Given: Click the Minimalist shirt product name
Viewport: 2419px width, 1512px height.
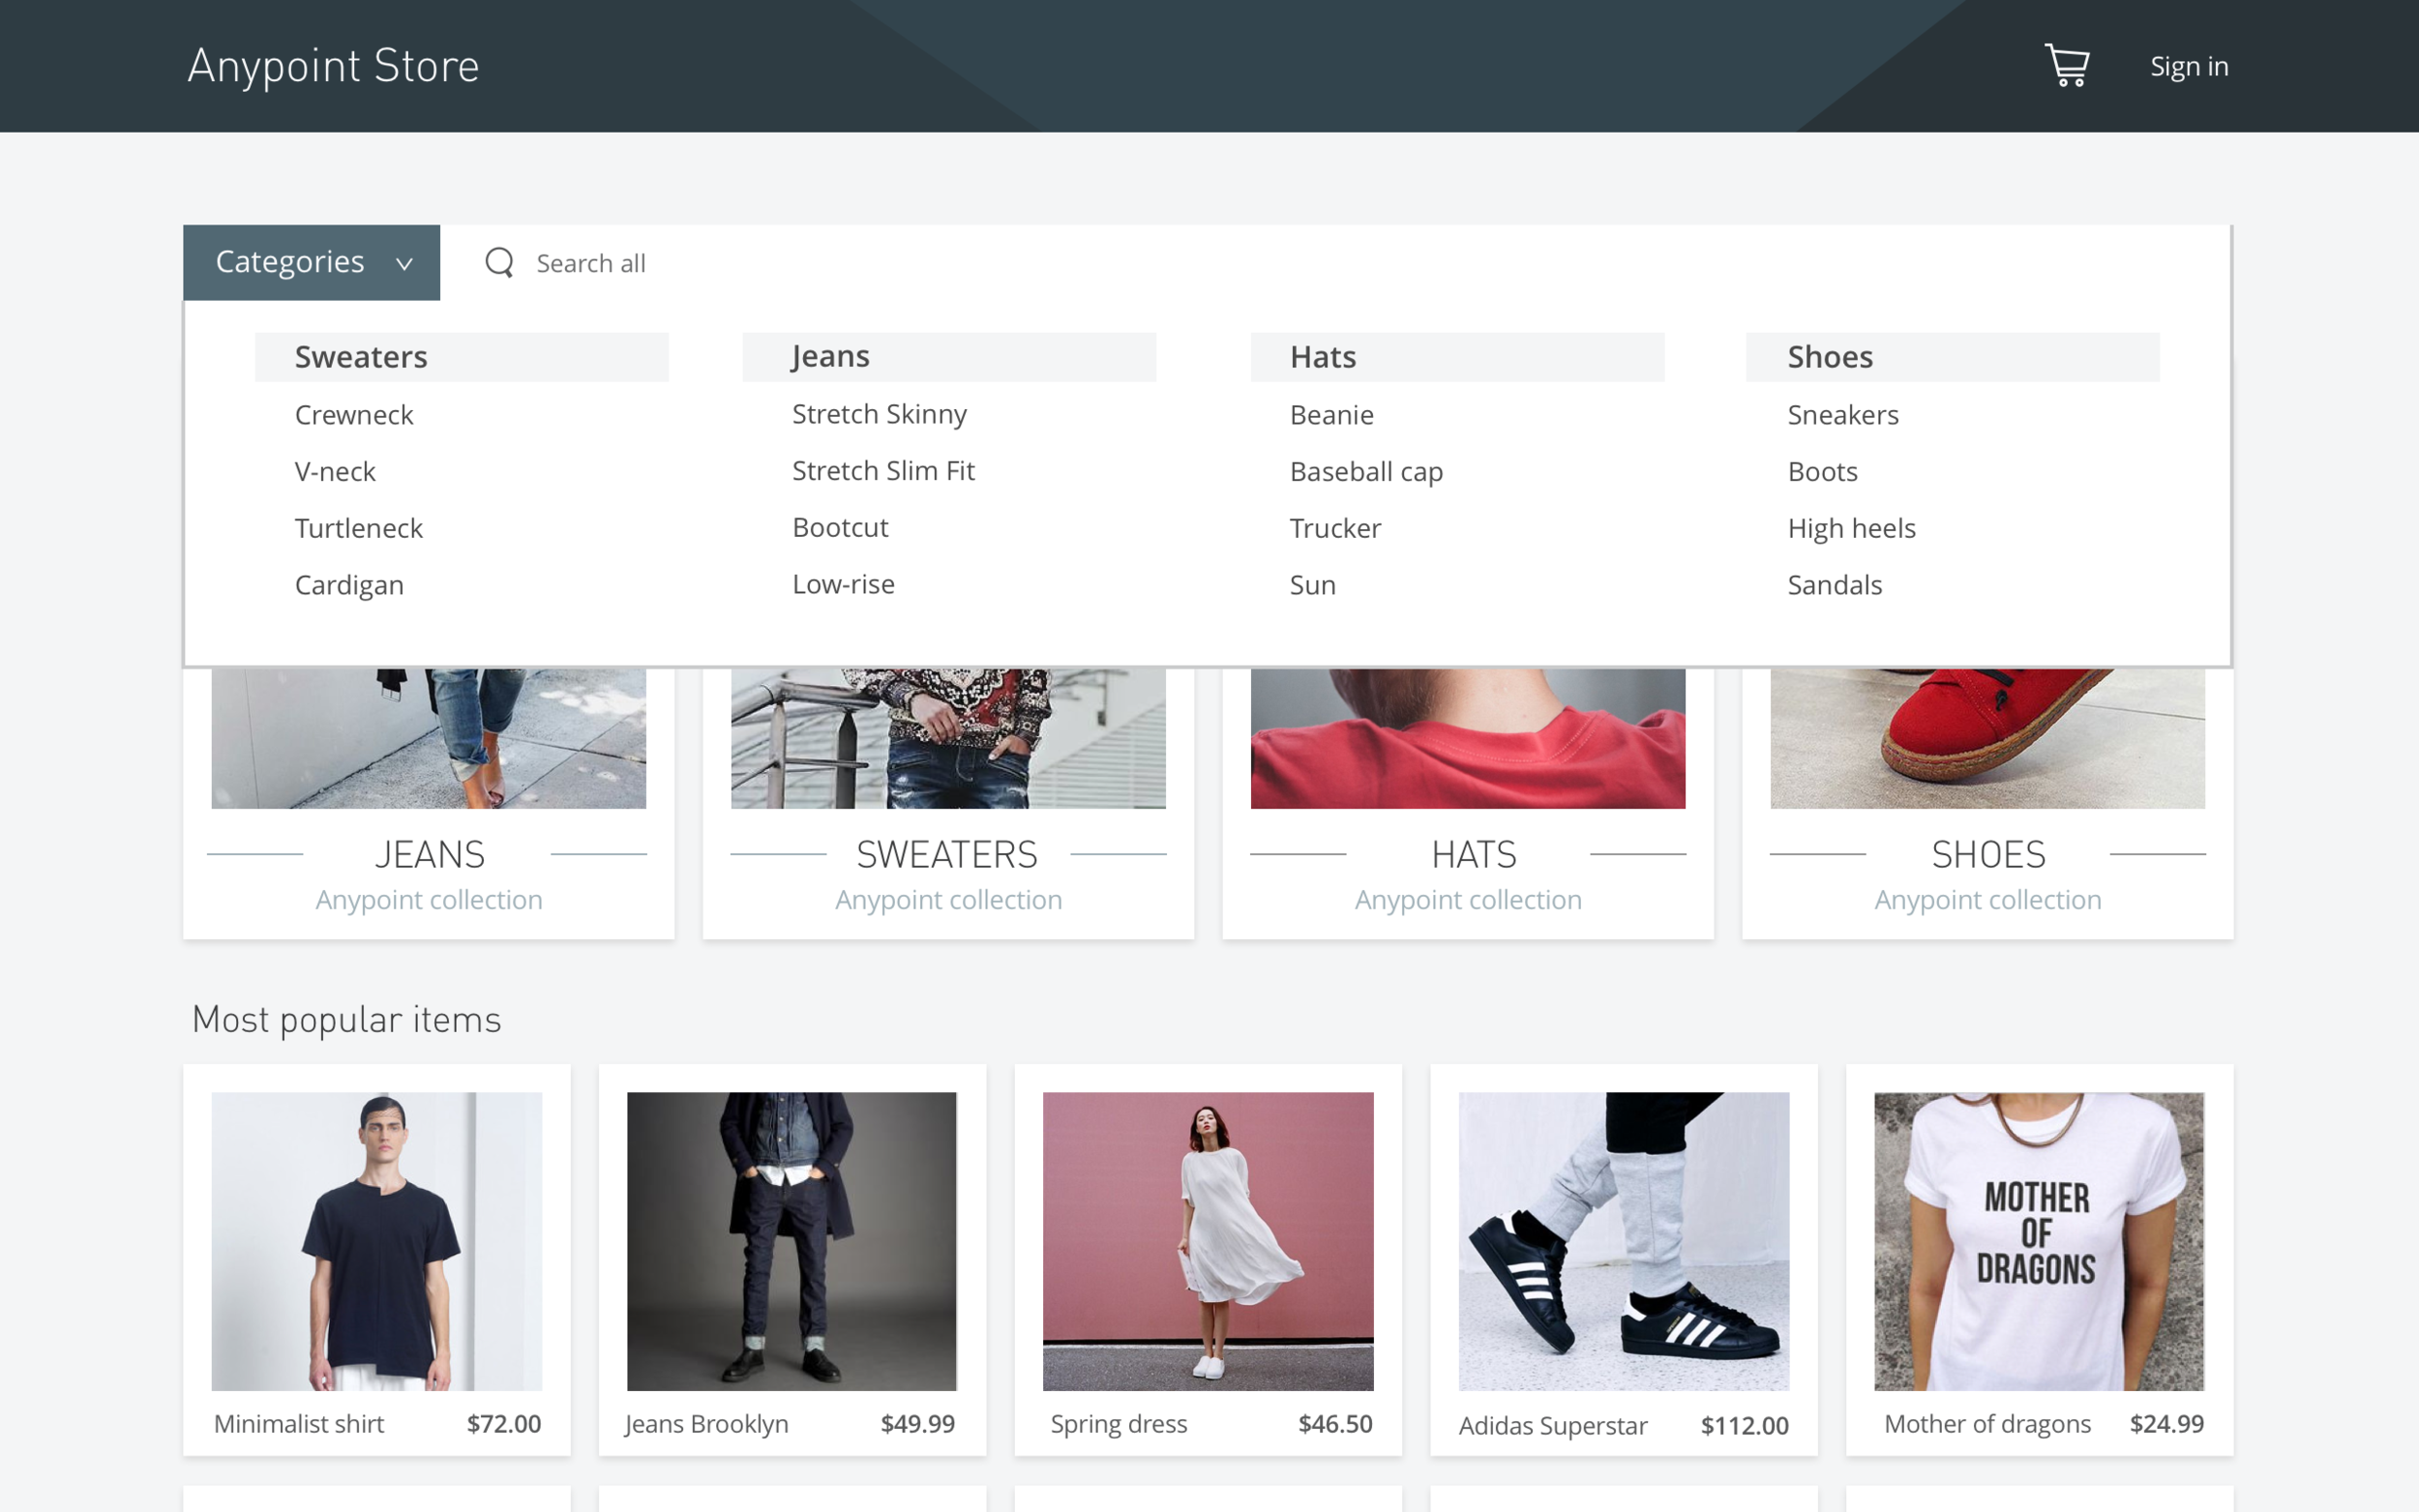Looking at the screenshot, I should (x=299, y=1424).
